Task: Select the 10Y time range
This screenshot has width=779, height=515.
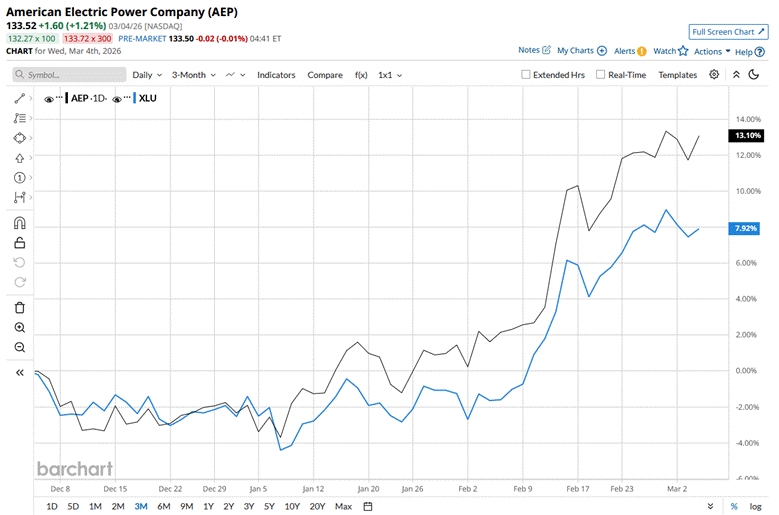Action: point(292,507)
